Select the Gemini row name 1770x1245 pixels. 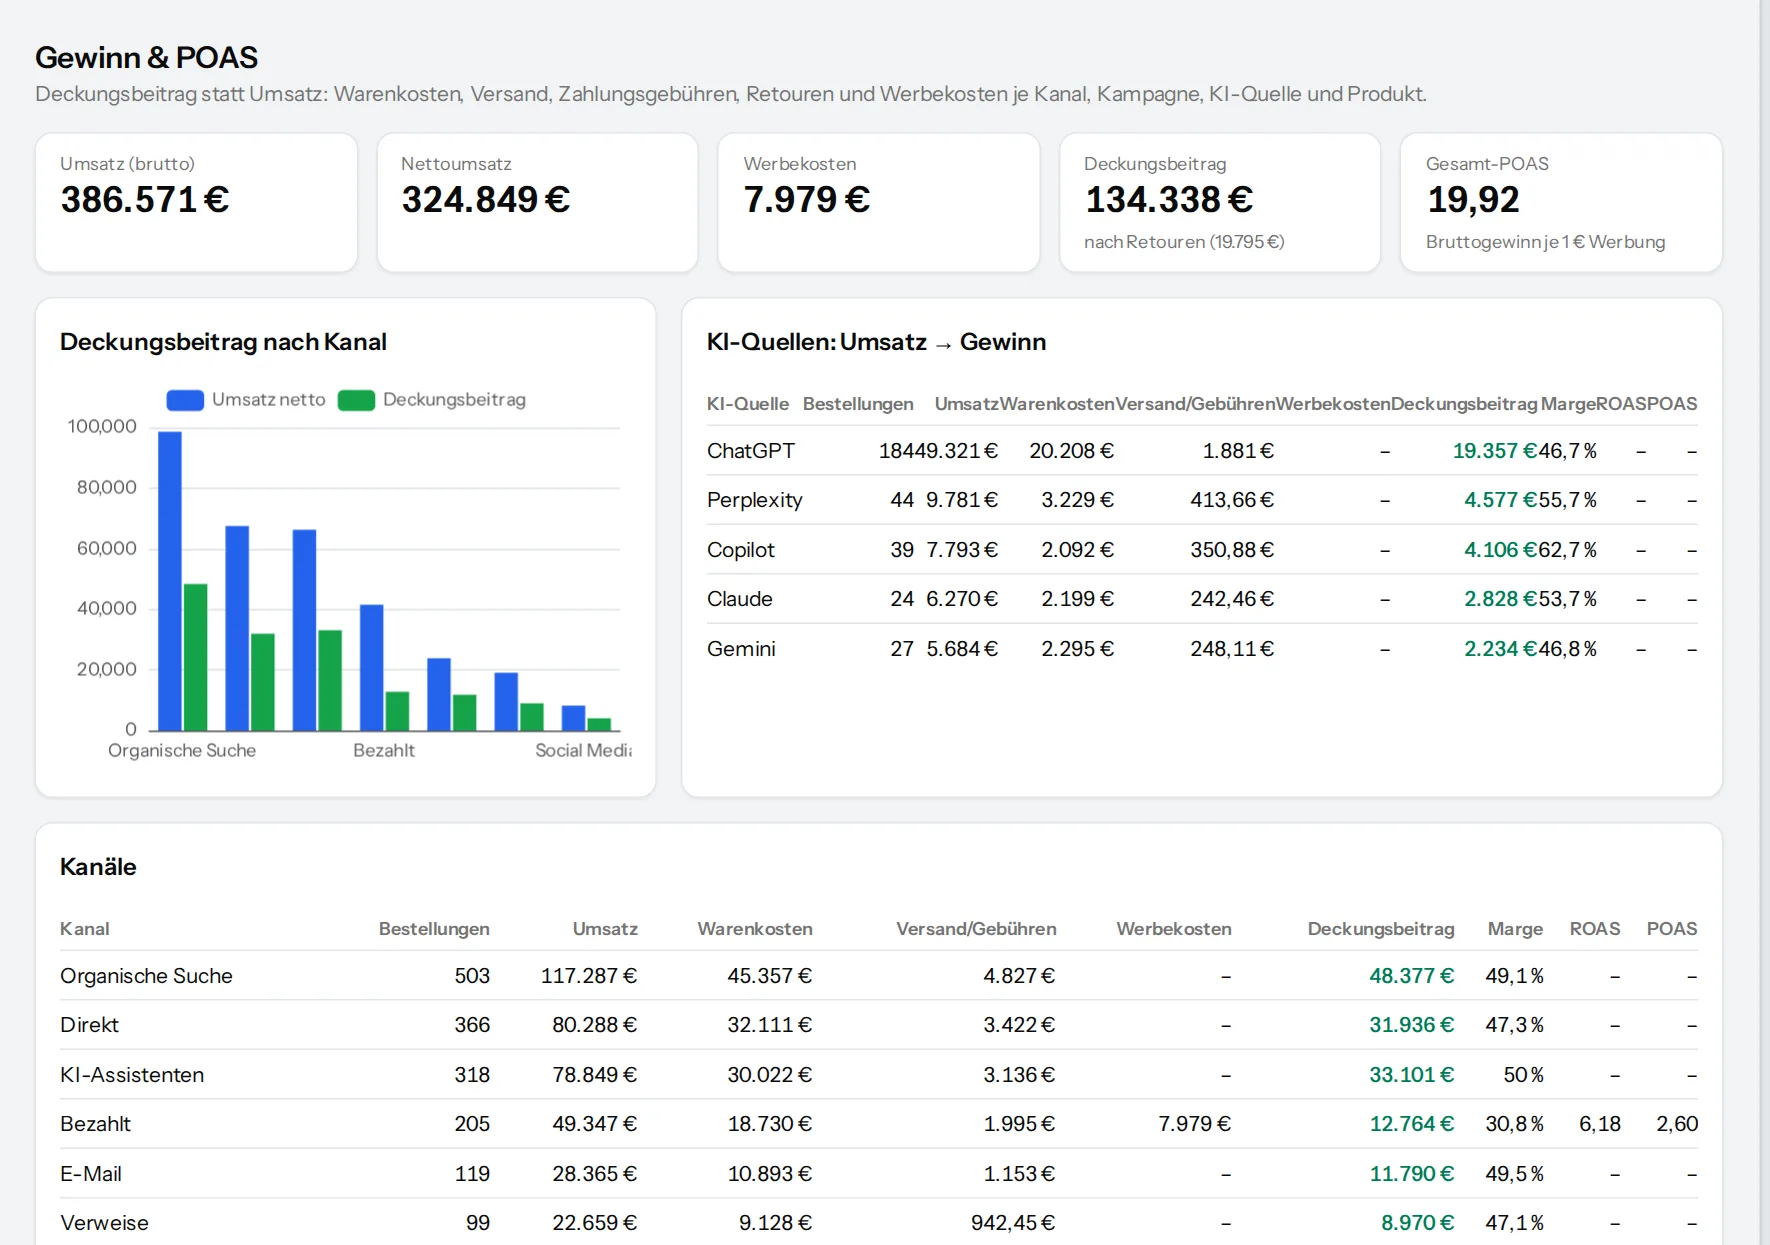coord(741,649)
